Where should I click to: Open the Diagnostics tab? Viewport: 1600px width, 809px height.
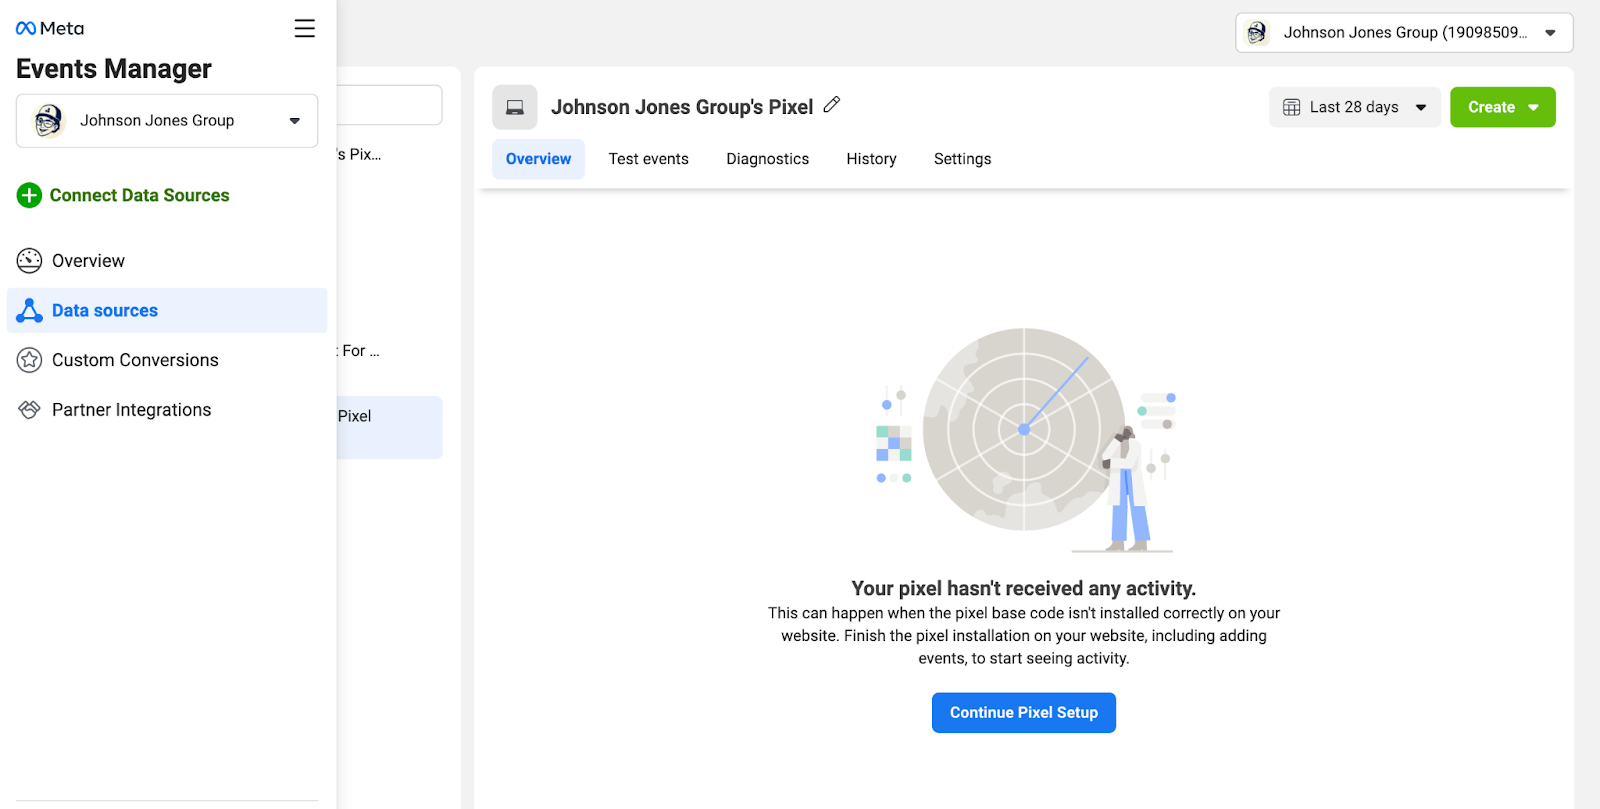pyautogui.click(x=768, y=159)
